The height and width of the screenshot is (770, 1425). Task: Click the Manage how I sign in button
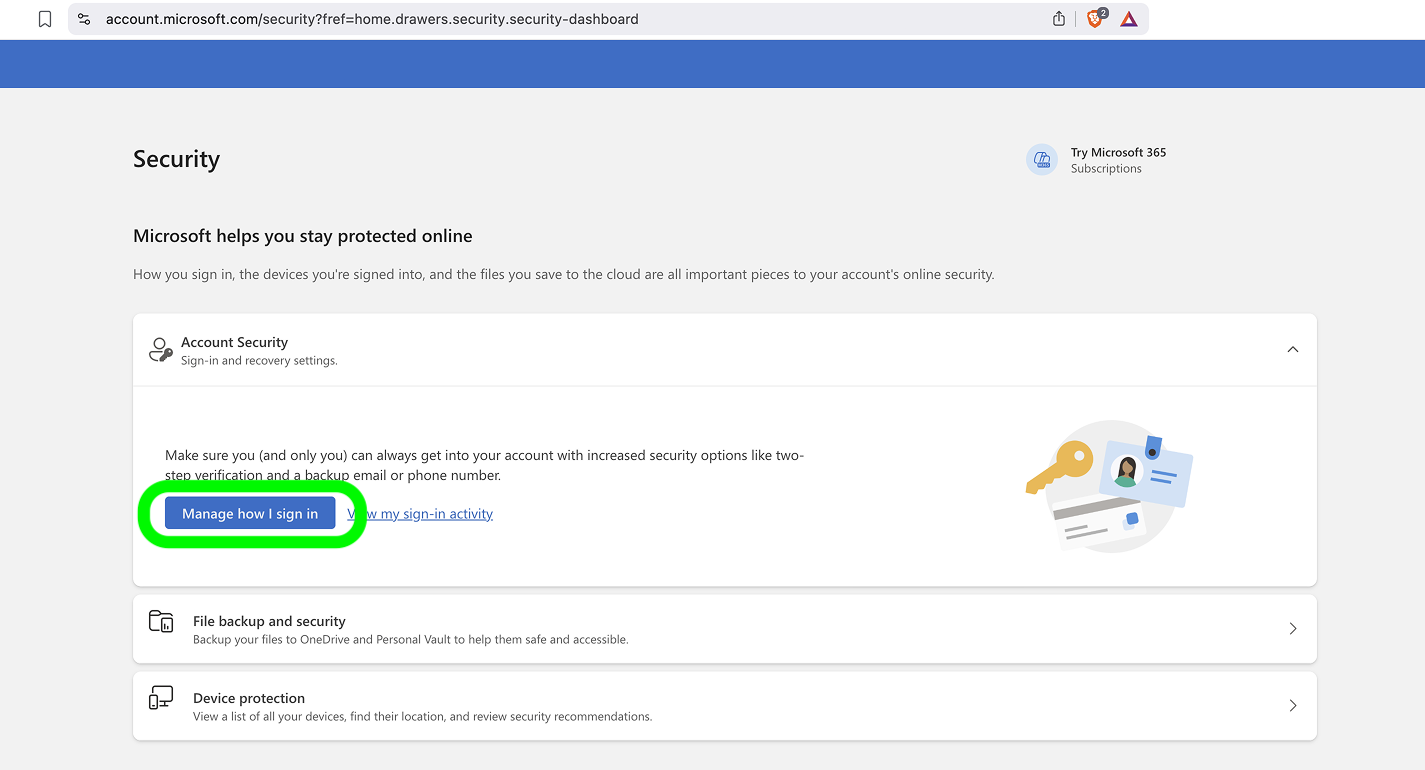pyautogui.click(x=250, y=513)
